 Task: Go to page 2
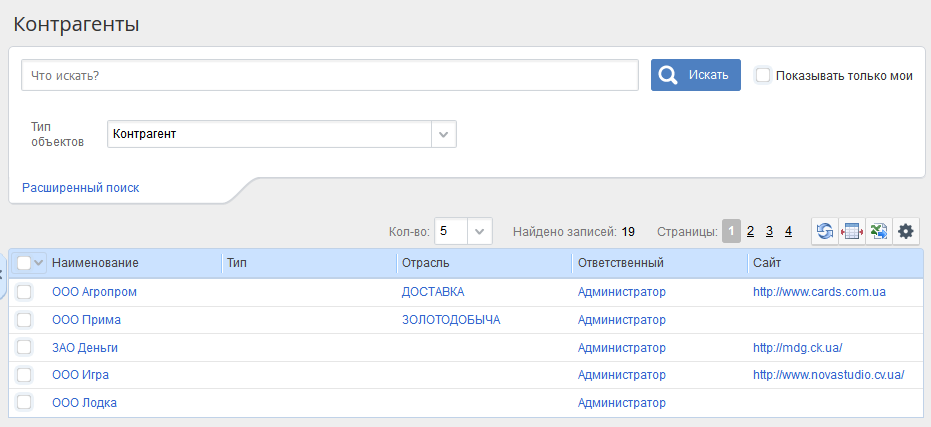750,231
